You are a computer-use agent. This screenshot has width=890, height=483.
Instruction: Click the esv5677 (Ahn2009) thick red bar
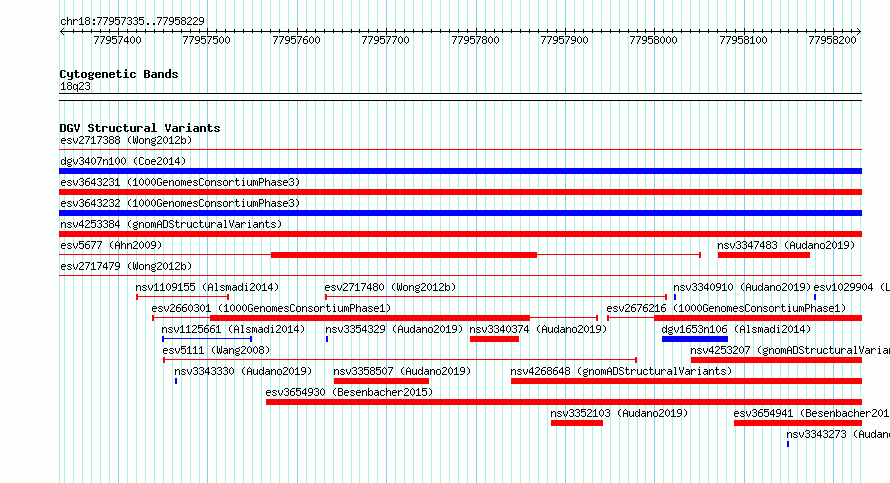pos(404,255)
